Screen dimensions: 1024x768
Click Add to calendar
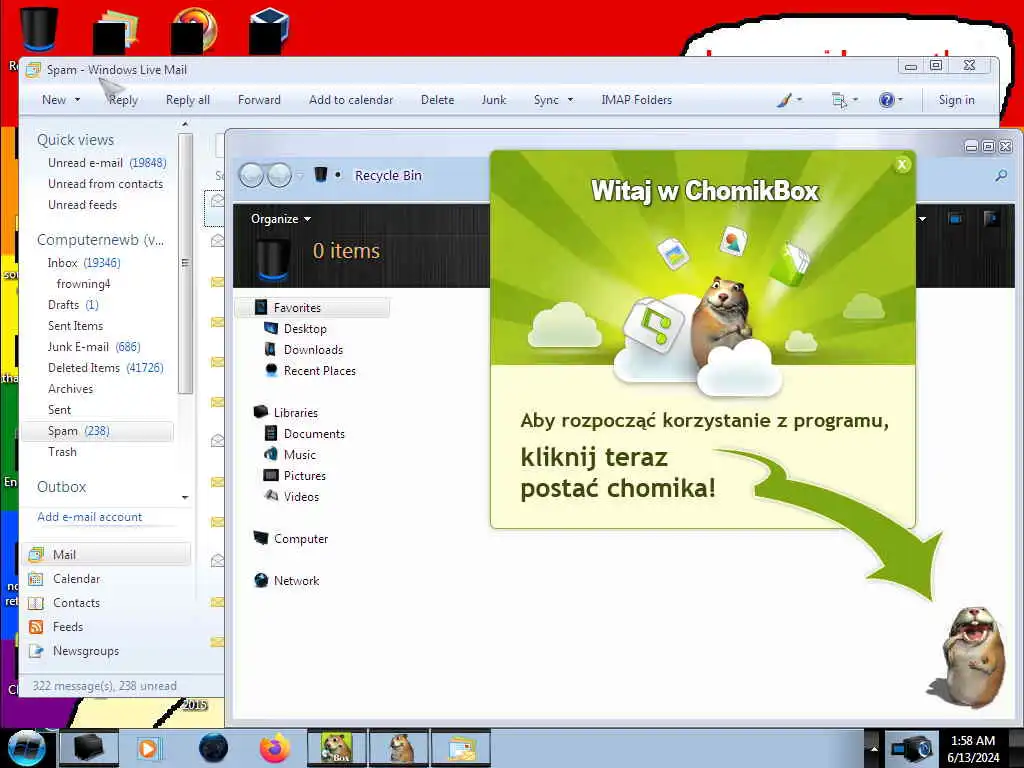point(351,100)
